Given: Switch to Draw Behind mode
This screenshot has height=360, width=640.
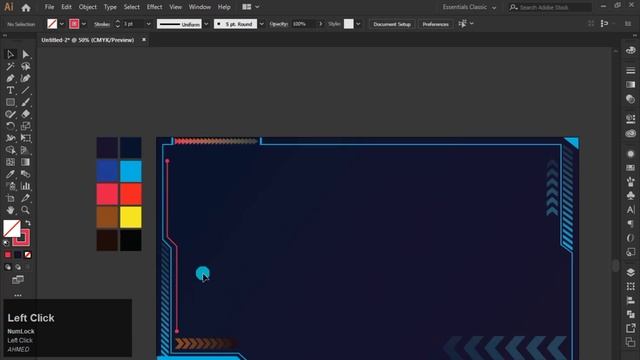Looking at the screenshot, I should click(18, 267).
